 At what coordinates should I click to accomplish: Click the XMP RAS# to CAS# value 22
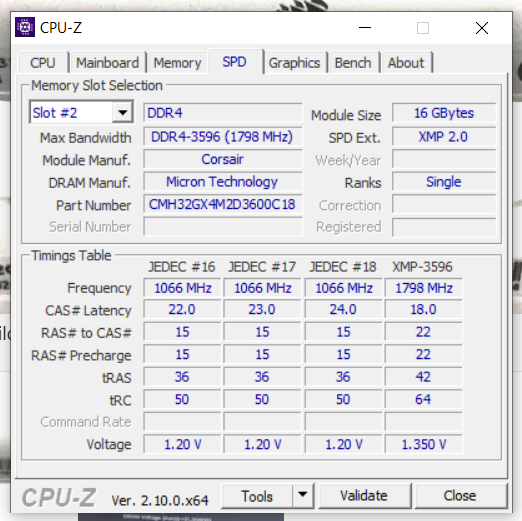[423, 332]
